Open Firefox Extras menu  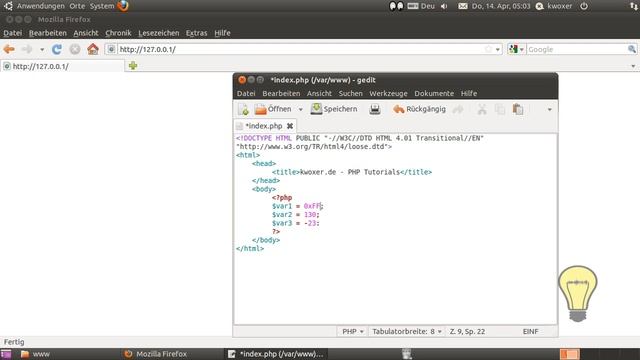pos(196,33)
